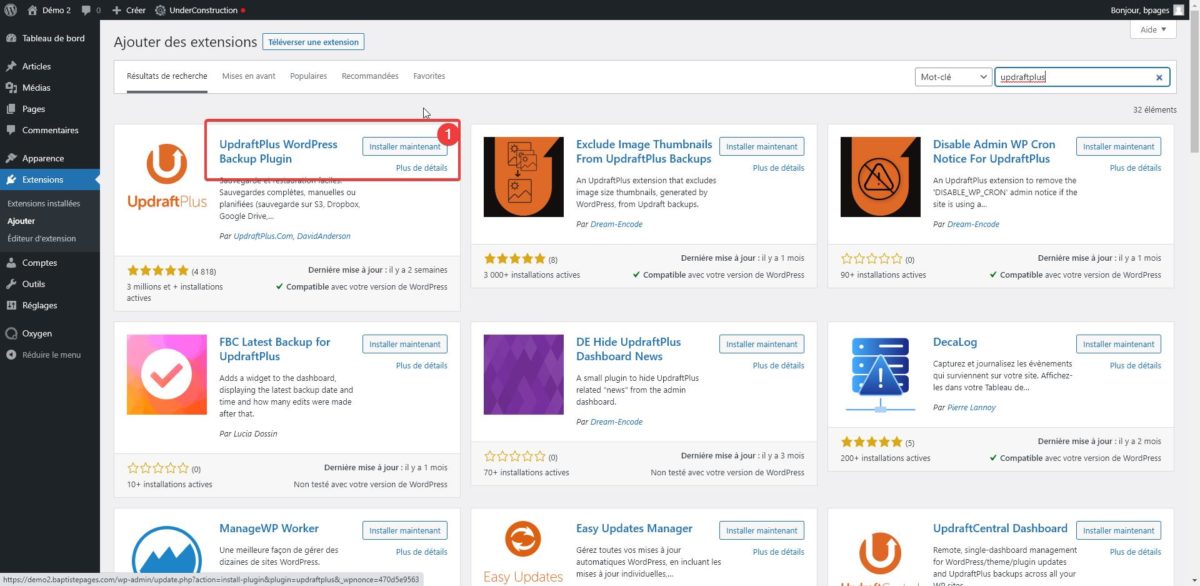Switch to Populaires tab

click(x=308, y=76)
